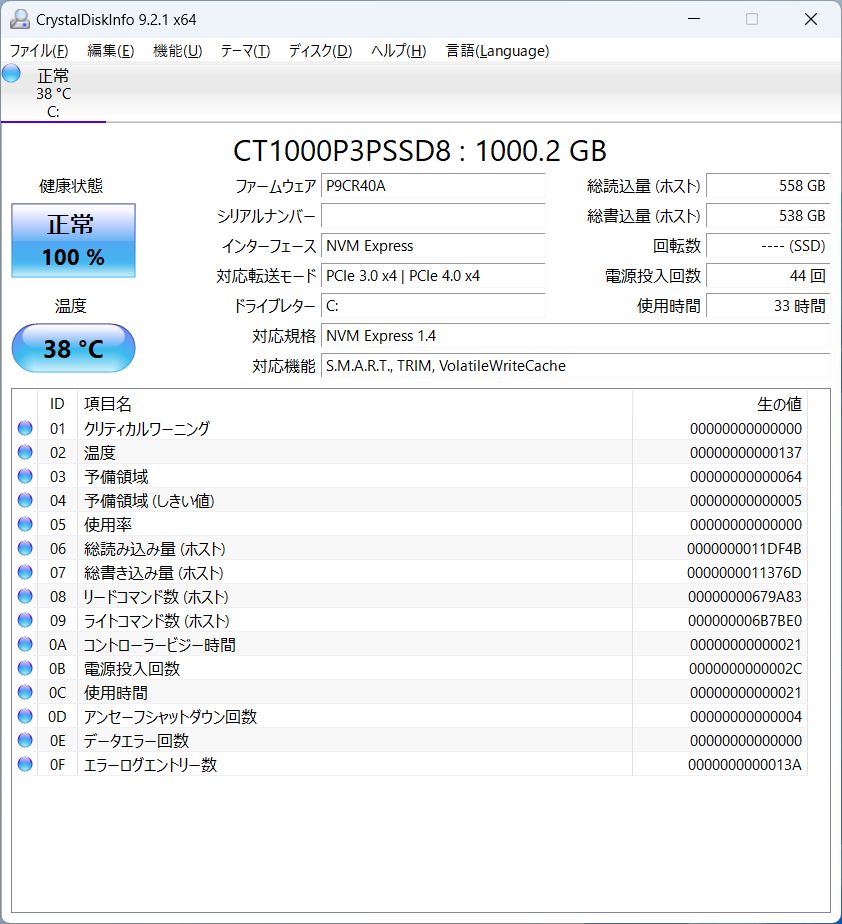Click the standard field NVM Express 1.4
The height and width of the screenshot is (924, 842).
click(576, 336)
